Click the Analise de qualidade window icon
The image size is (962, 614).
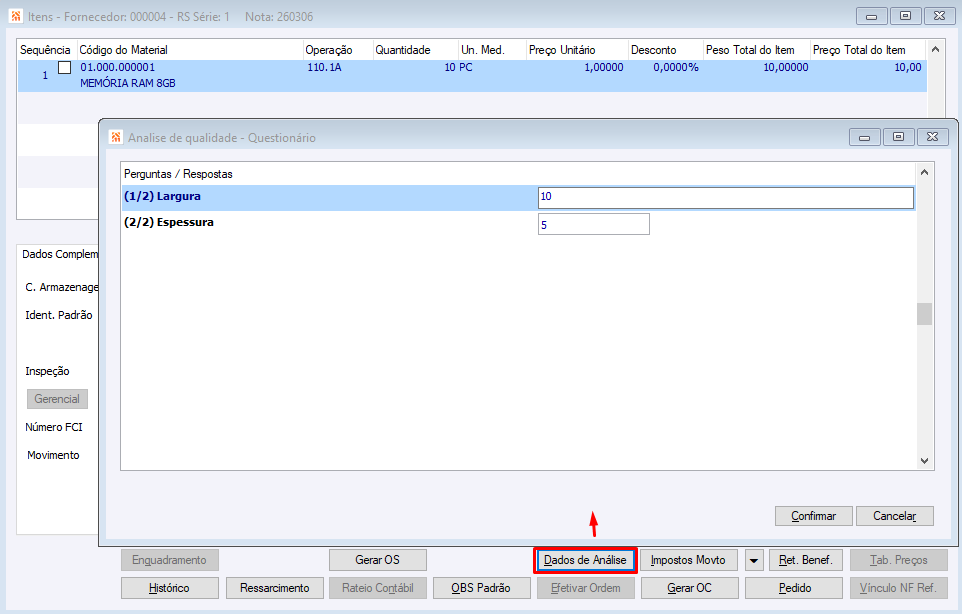[115, 137]
